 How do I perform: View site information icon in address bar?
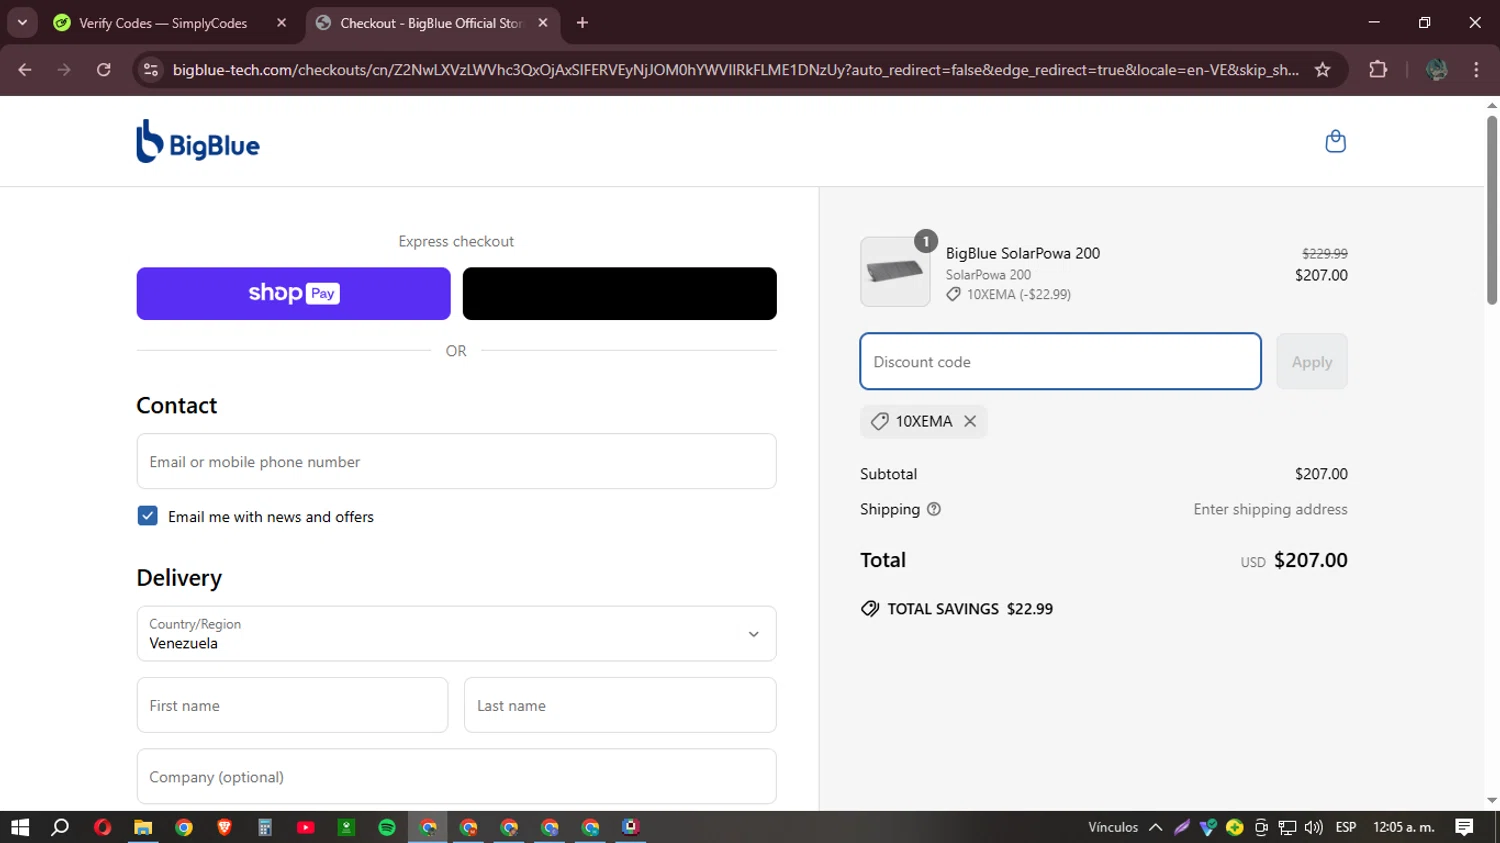click(151, 69)
